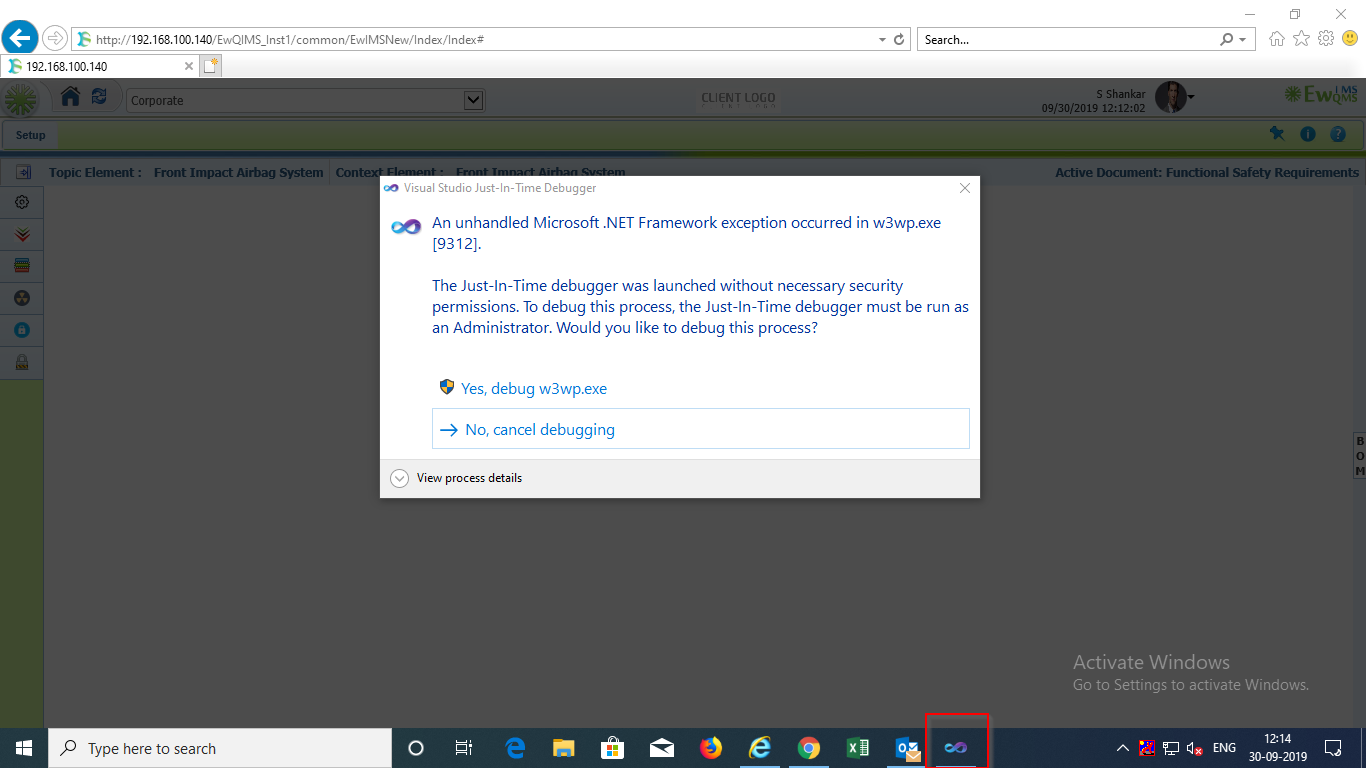
Task: Open the Action Center notifications
Action: coord(1333,748)
